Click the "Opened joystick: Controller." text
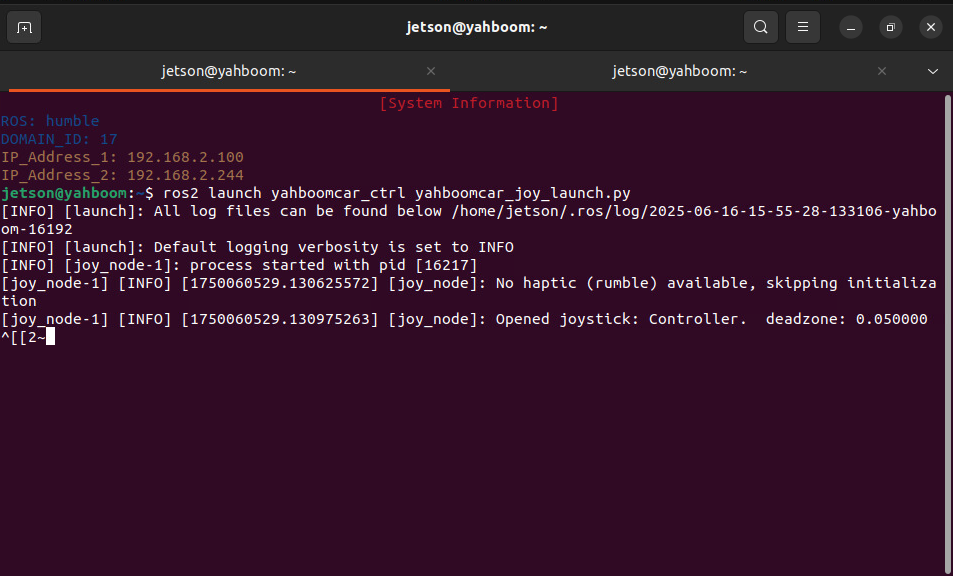This screenshot has width=953, height=576. tap(621, 319)
